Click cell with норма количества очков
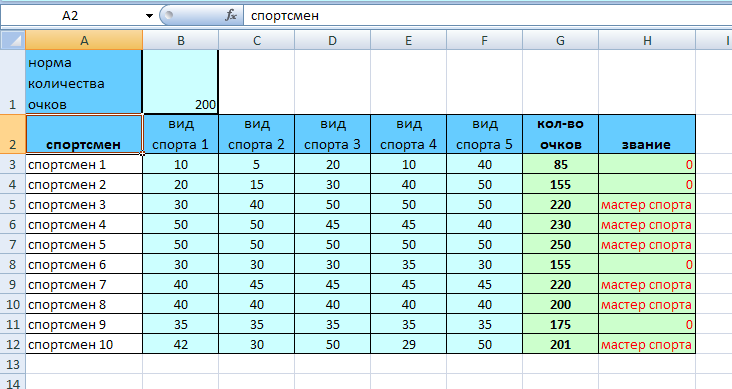Screen dimensions: 732x389 click(84, 82)
